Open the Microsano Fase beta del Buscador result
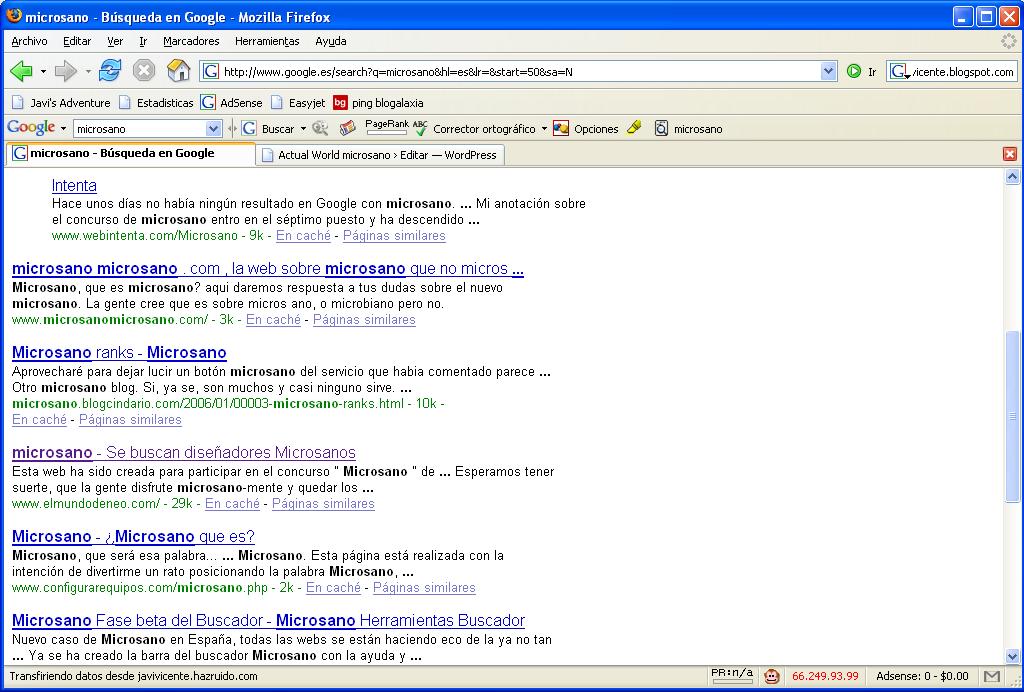Viewport: 1024px width, 692px height. pyautogui.click(x=268, y=620)
